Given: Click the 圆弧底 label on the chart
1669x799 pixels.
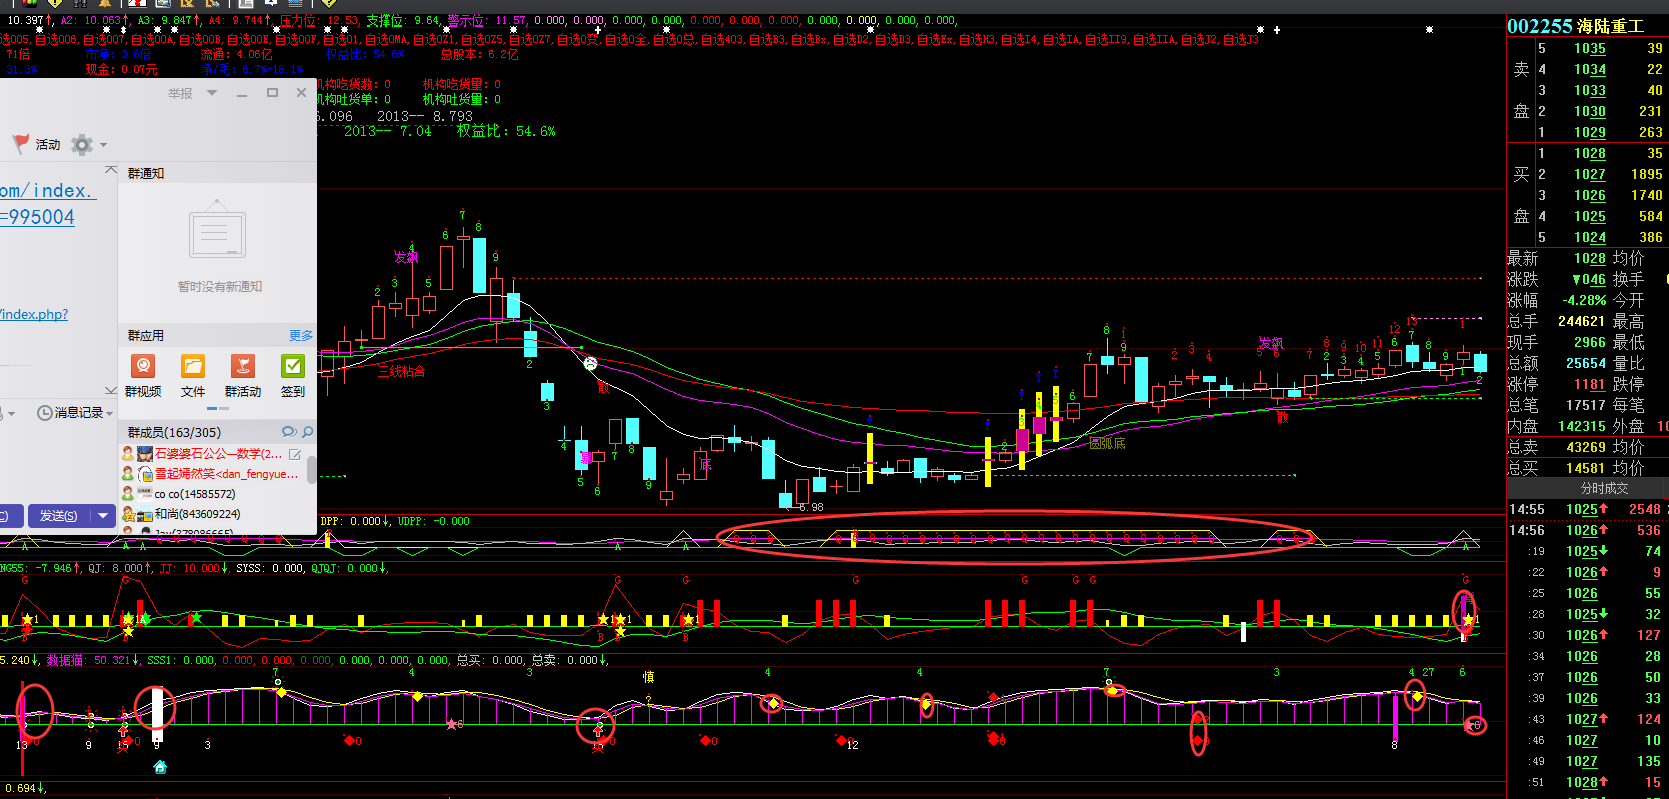Looking at the screenshot, I should [x=1107, y=443].
